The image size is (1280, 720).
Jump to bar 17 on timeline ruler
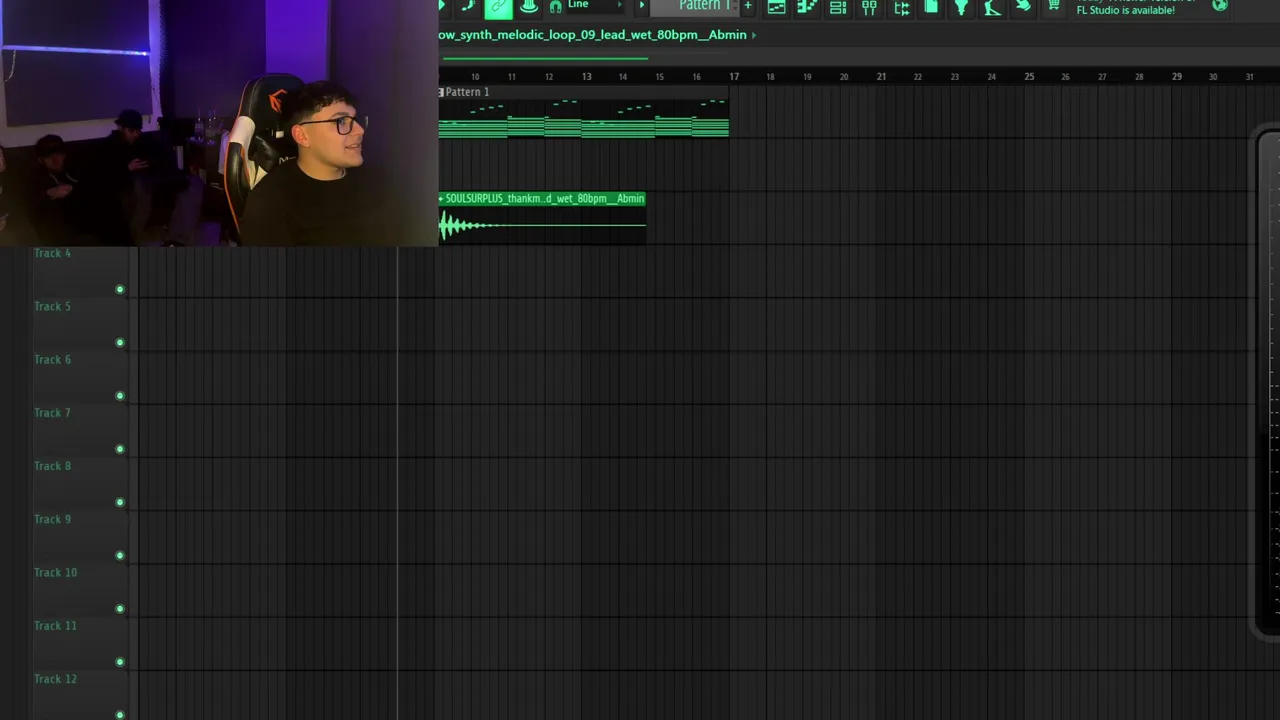click(734, 76)
